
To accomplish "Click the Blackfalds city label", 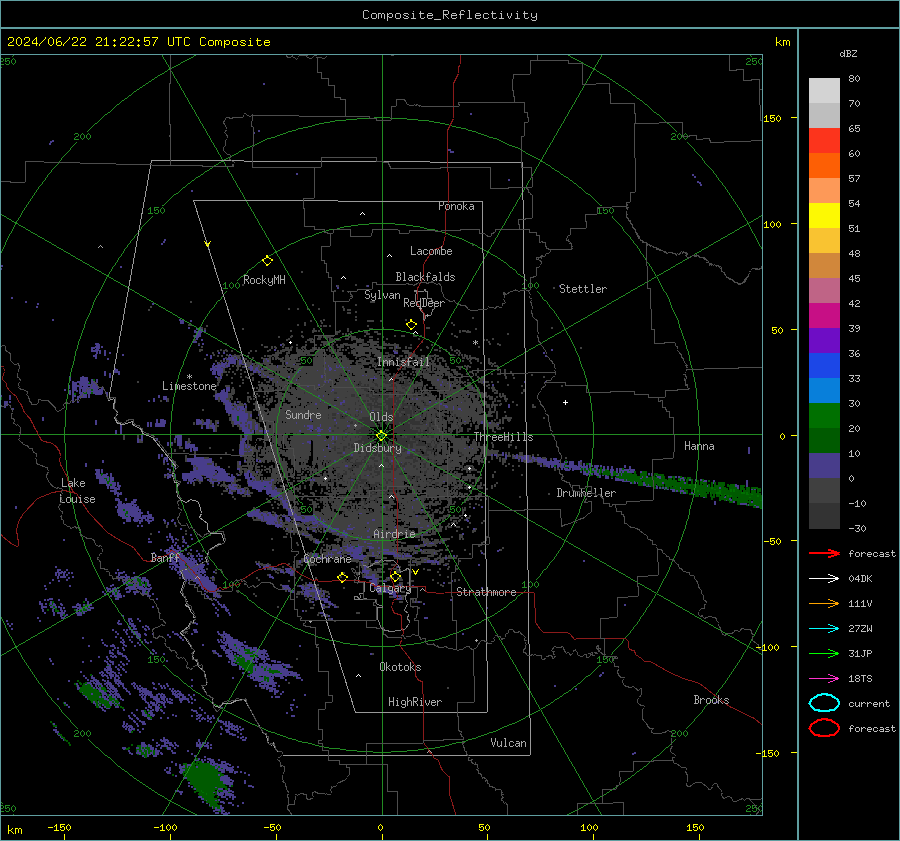I will 425,277.
